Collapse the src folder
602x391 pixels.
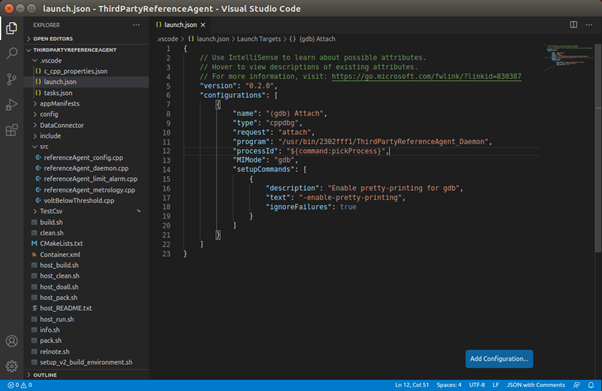[x=86, y=147]
